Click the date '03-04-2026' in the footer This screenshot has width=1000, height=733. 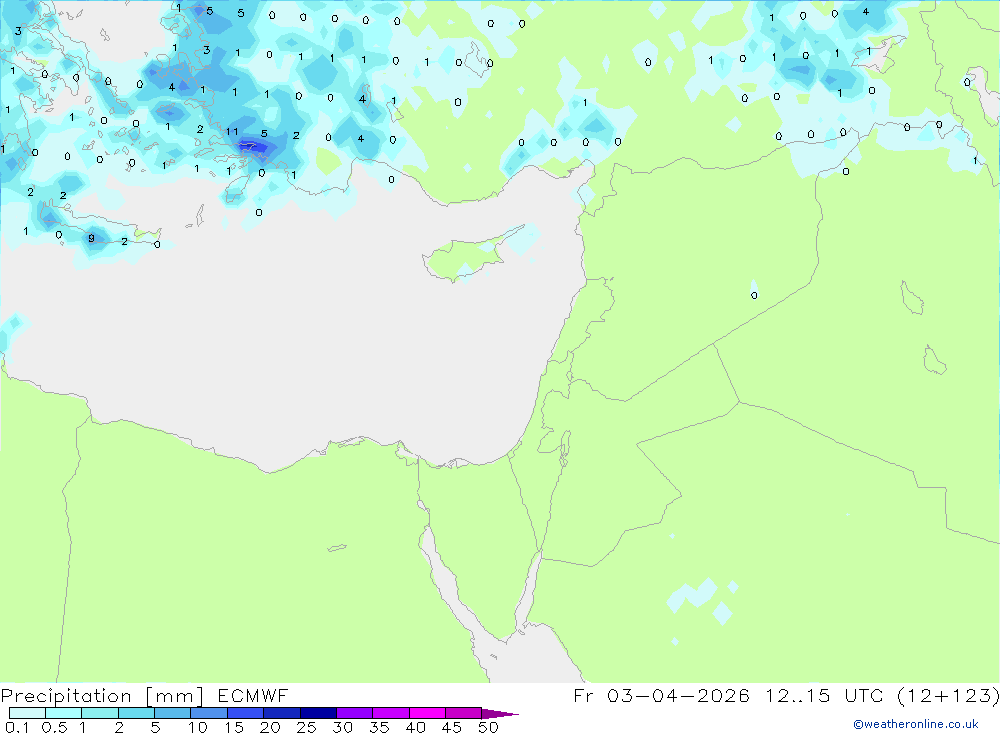pyautogui.click(x=678, y=696)
